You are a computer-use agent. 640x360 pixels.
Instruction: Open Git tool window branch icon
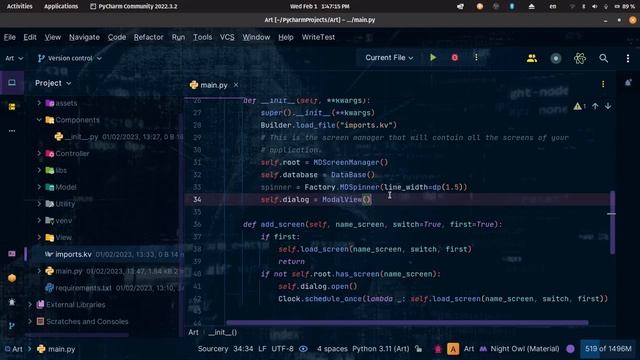coord(12,326)
